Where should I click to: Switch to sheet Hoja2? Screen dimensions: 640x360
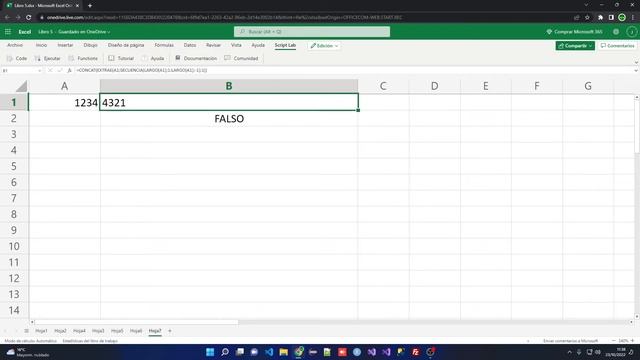pyautogui.click(x=60, y=331)
